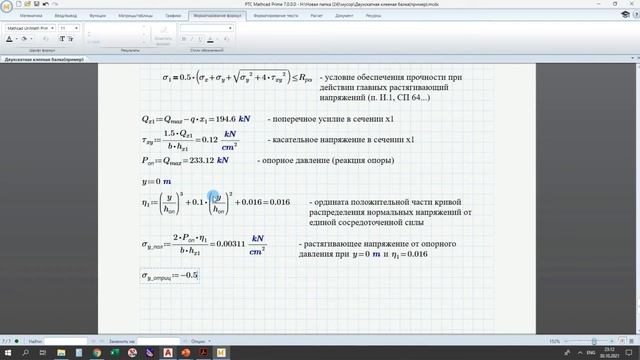Select the Двускатная клееная балка document tab
Viewport: 640px width, 360px height.
44,60
